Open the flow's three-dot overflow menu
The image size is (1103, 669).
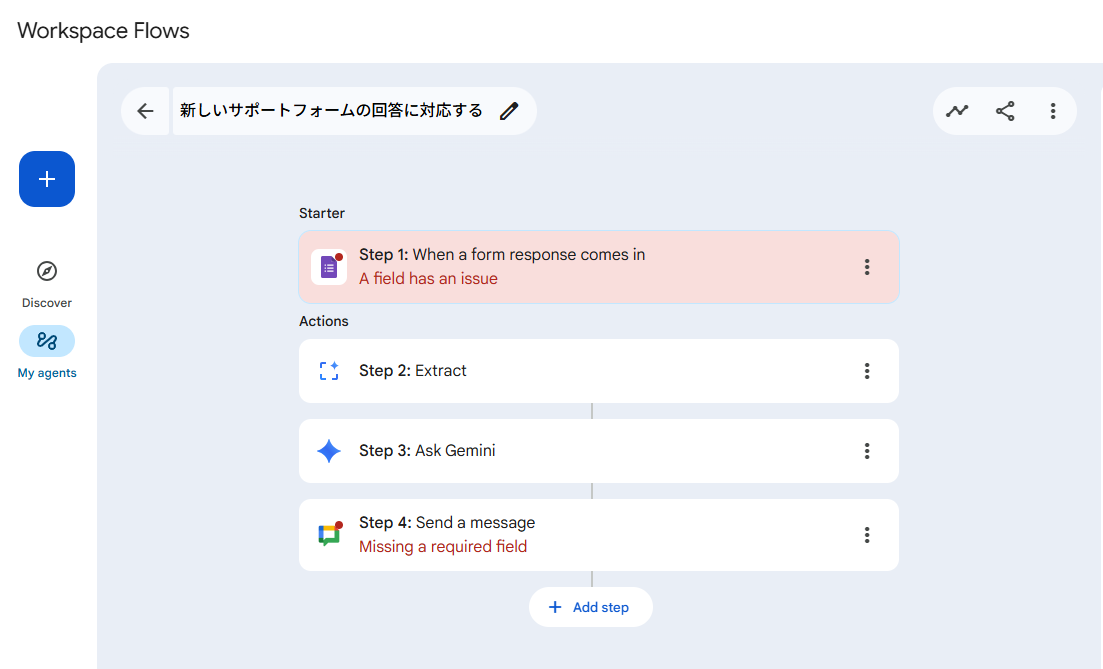1052,111
